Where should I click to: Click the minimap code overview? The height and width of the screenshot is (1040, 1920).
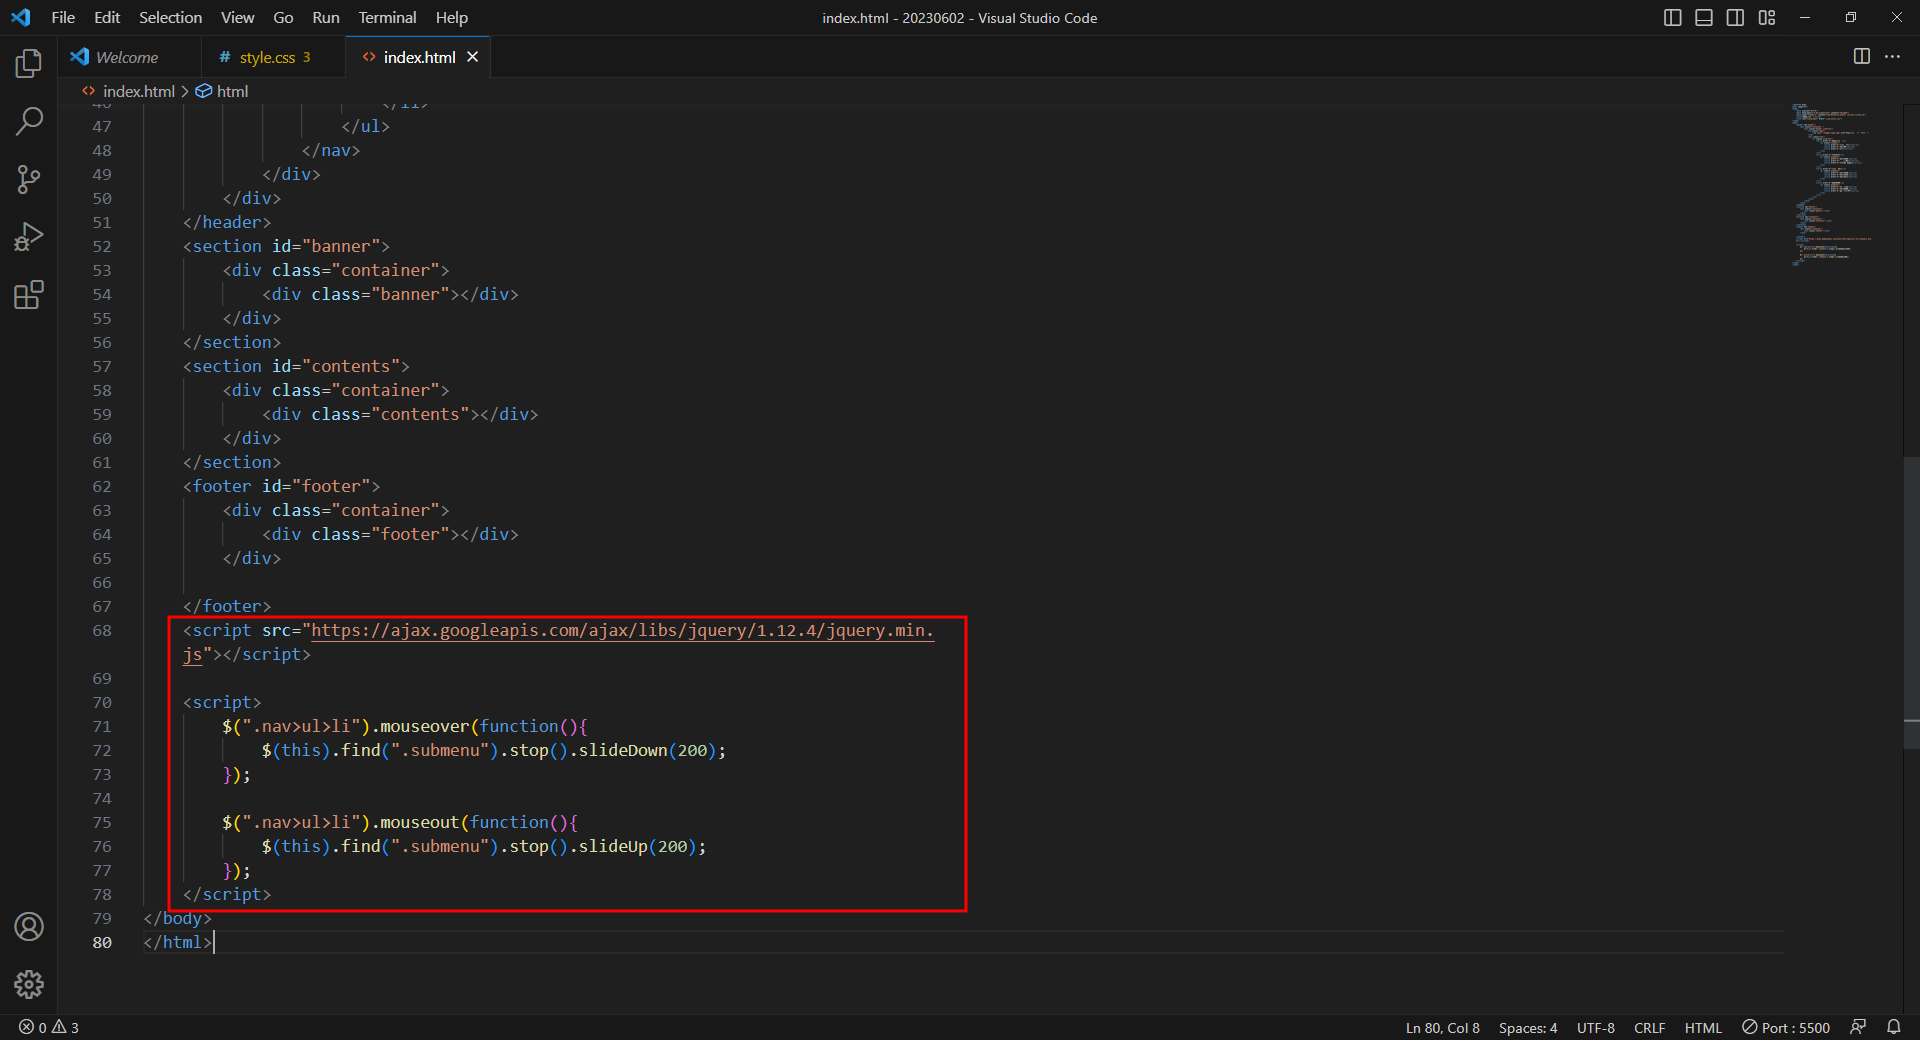[1832, 184]
